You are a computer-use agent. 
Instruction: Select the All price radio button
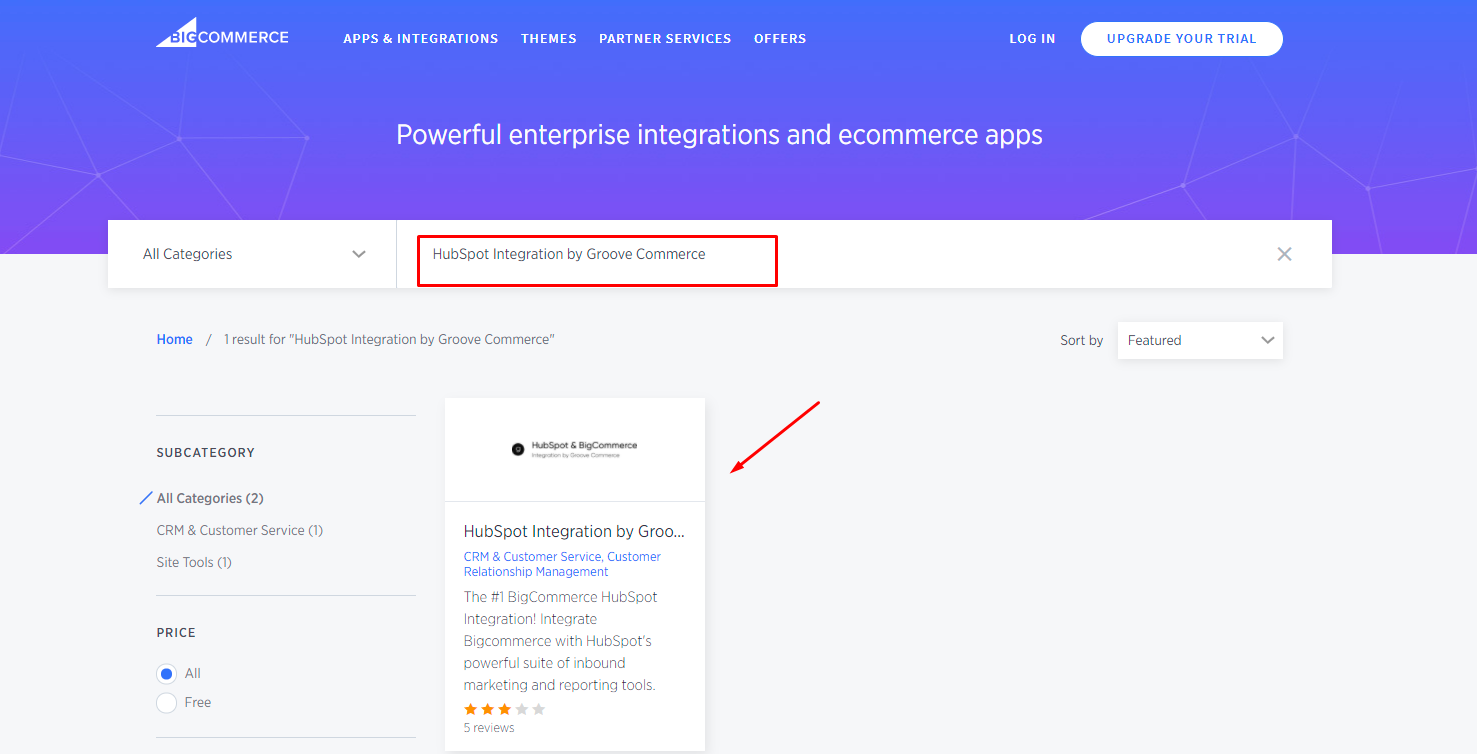167,674
